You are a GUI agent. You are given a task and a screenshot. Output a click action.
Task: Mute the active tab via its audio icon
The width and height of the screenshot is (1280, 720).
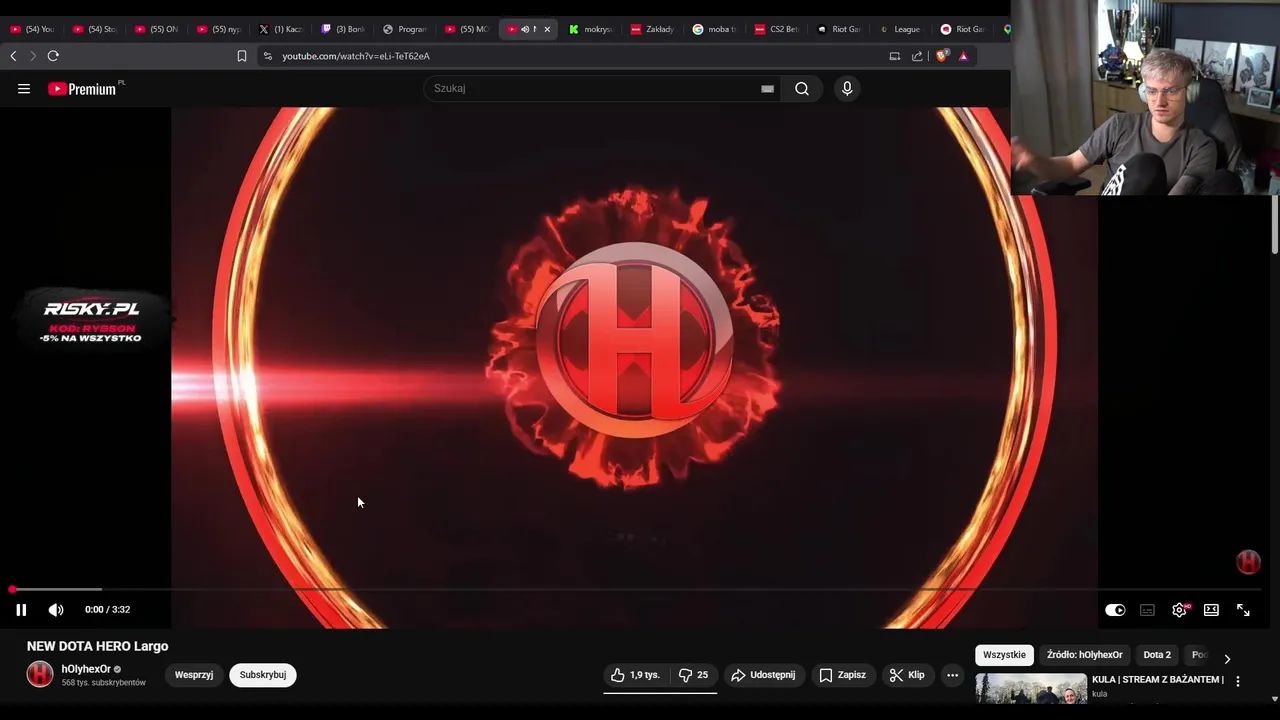pyautogui.click(x=525, y=29)
